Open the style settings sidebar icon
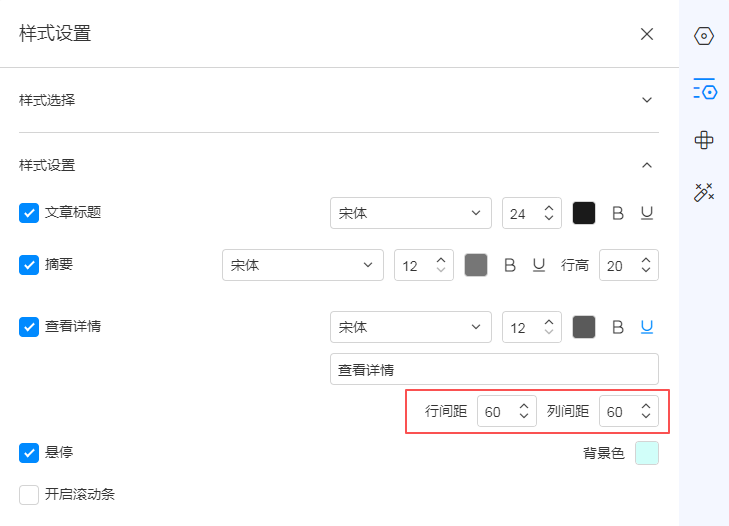This screenshot has width=729, height=526. pos(704,90)
